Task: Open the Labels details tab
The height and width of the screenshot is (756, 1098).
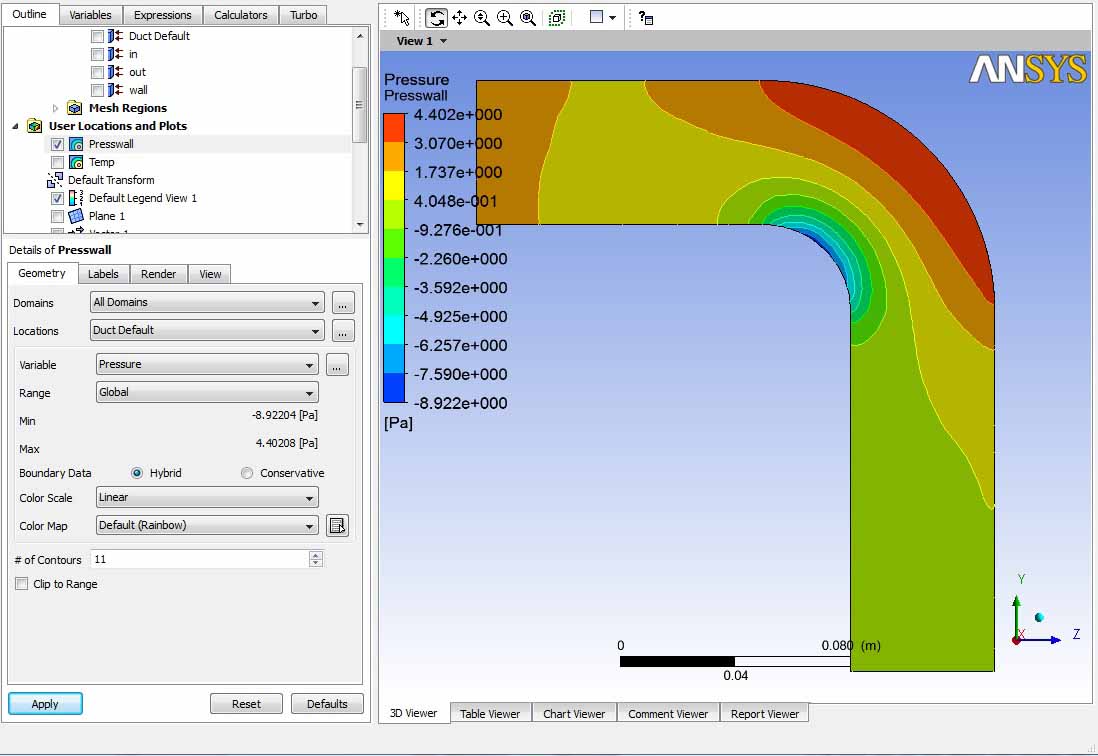Action: (x=103, y=274)
